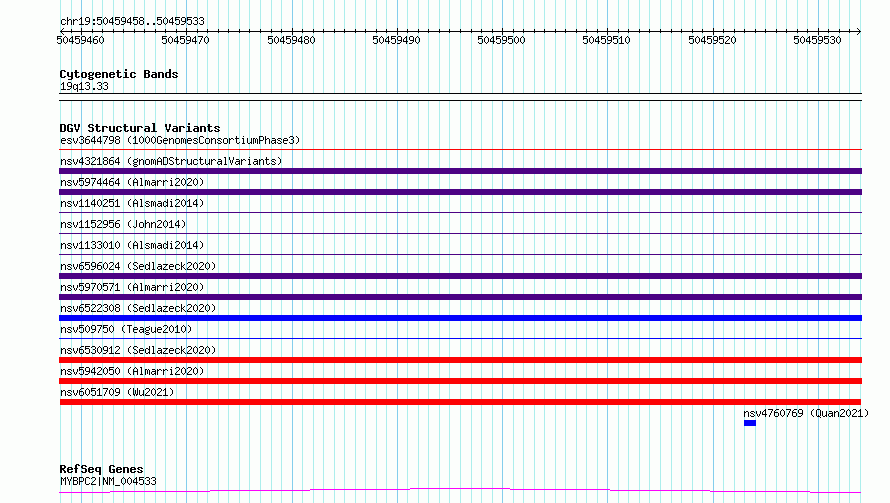Open variant nsv5974464 (Almarri2020) label

point(132,182)
